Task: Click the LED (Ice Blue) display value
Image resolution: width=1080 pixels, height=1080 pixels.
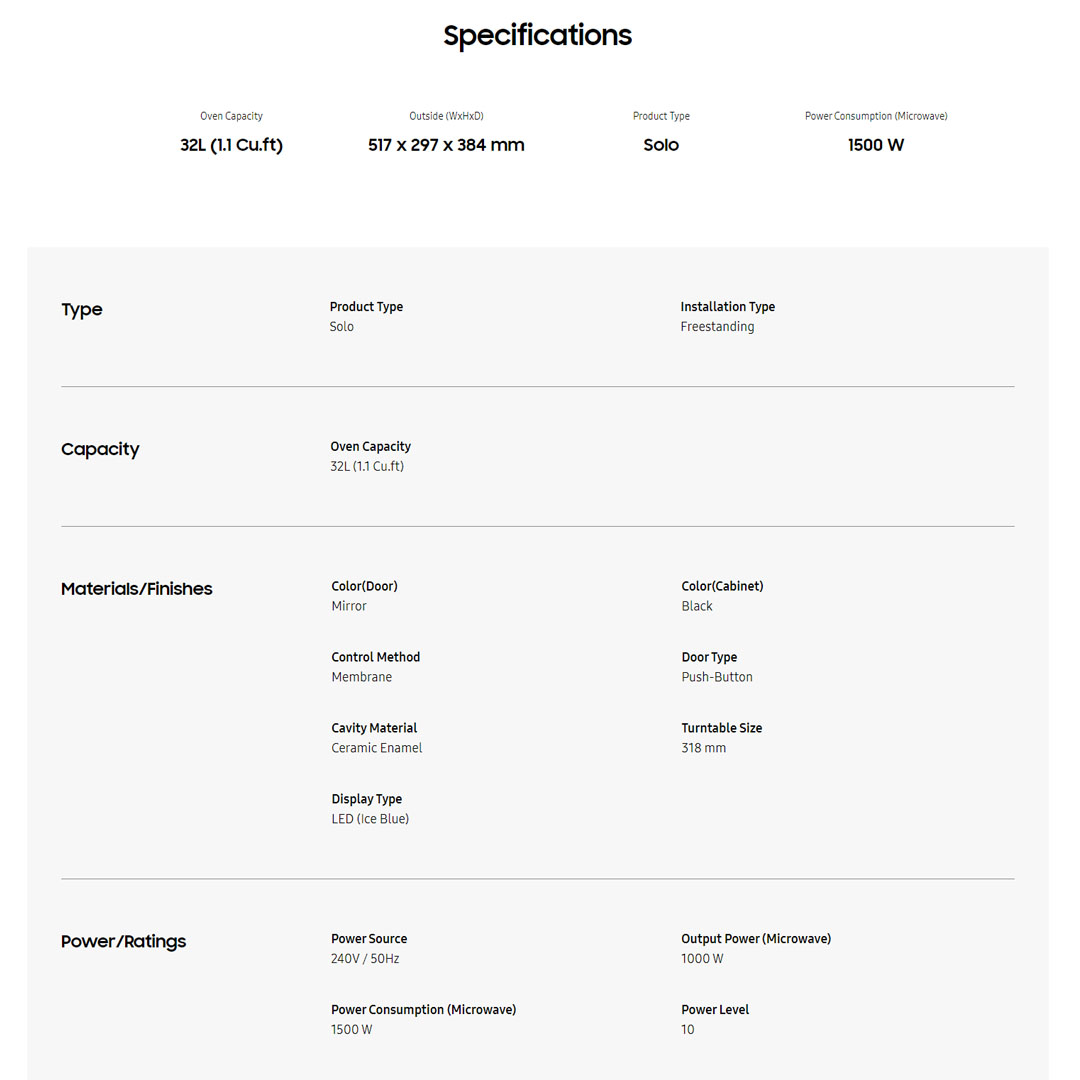Action: [x=370, y=819]
